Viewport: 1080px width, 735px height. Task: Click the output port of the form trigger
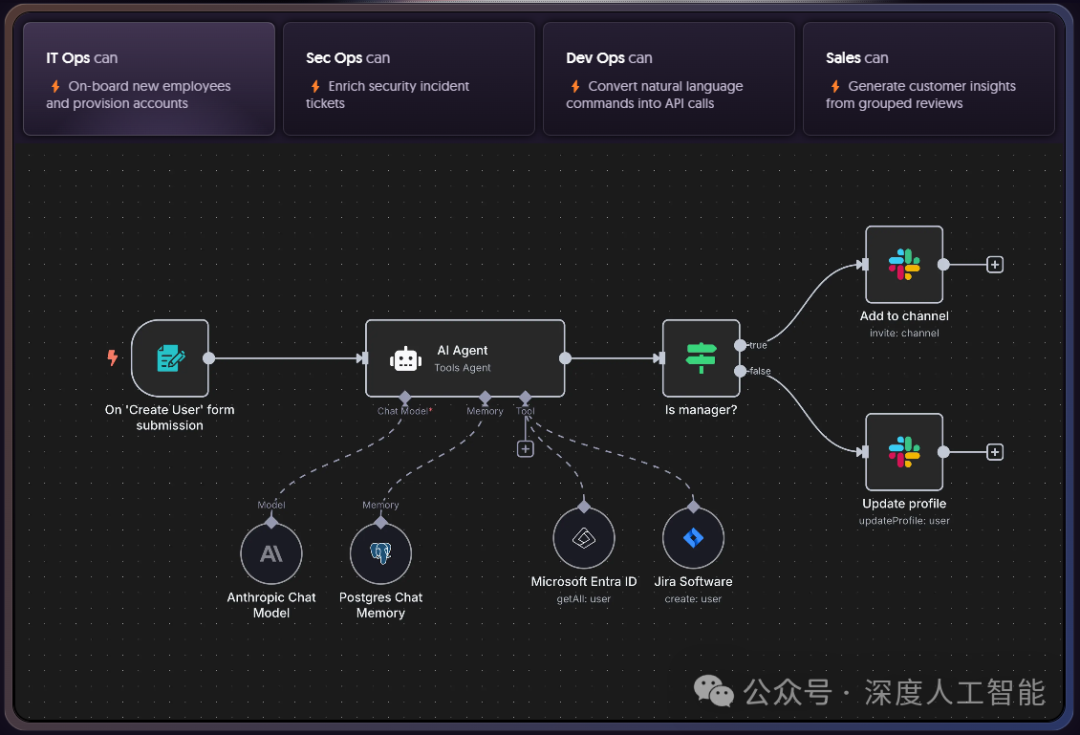(x=209, y=358)
